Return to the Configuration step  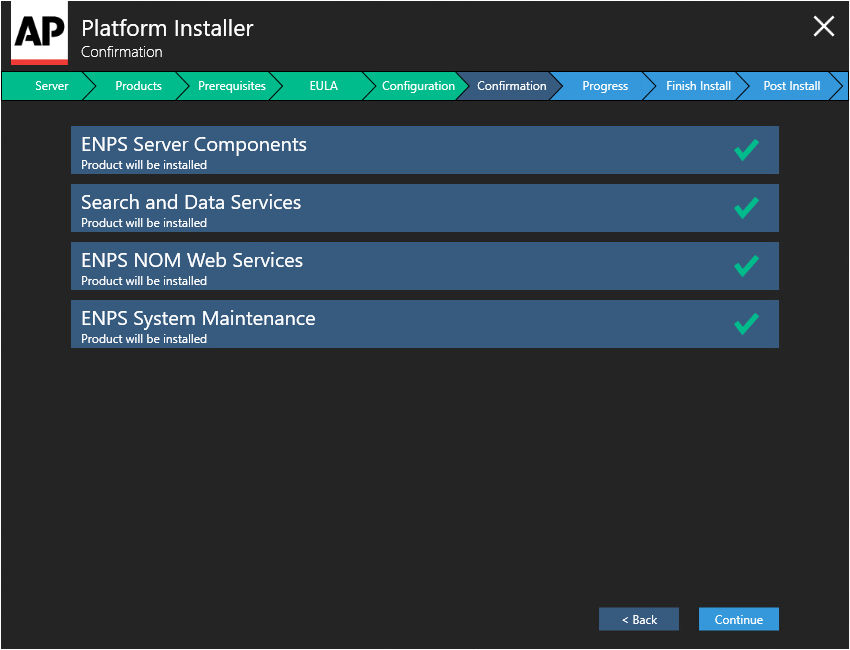pos(418,86)
